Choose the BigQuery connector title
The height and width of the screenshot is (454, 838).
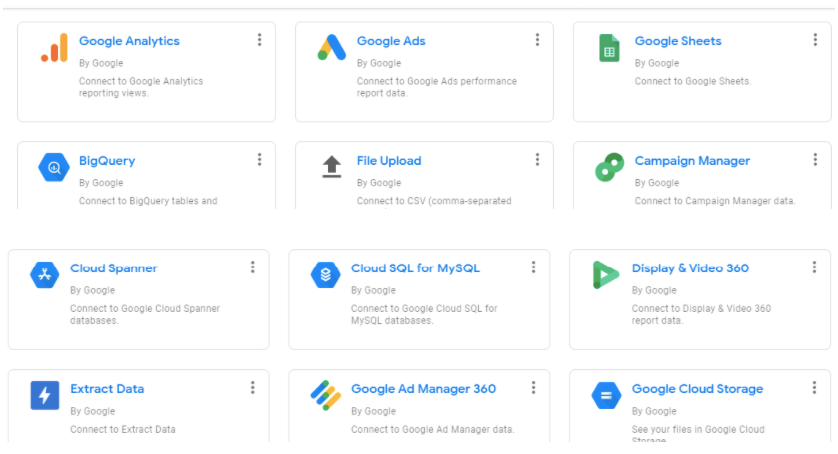coord(107,161)
